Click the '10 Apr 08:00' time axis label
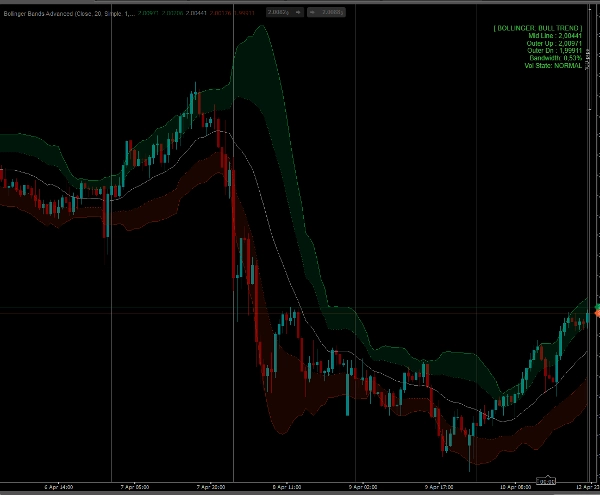 [x=515, y=487]
